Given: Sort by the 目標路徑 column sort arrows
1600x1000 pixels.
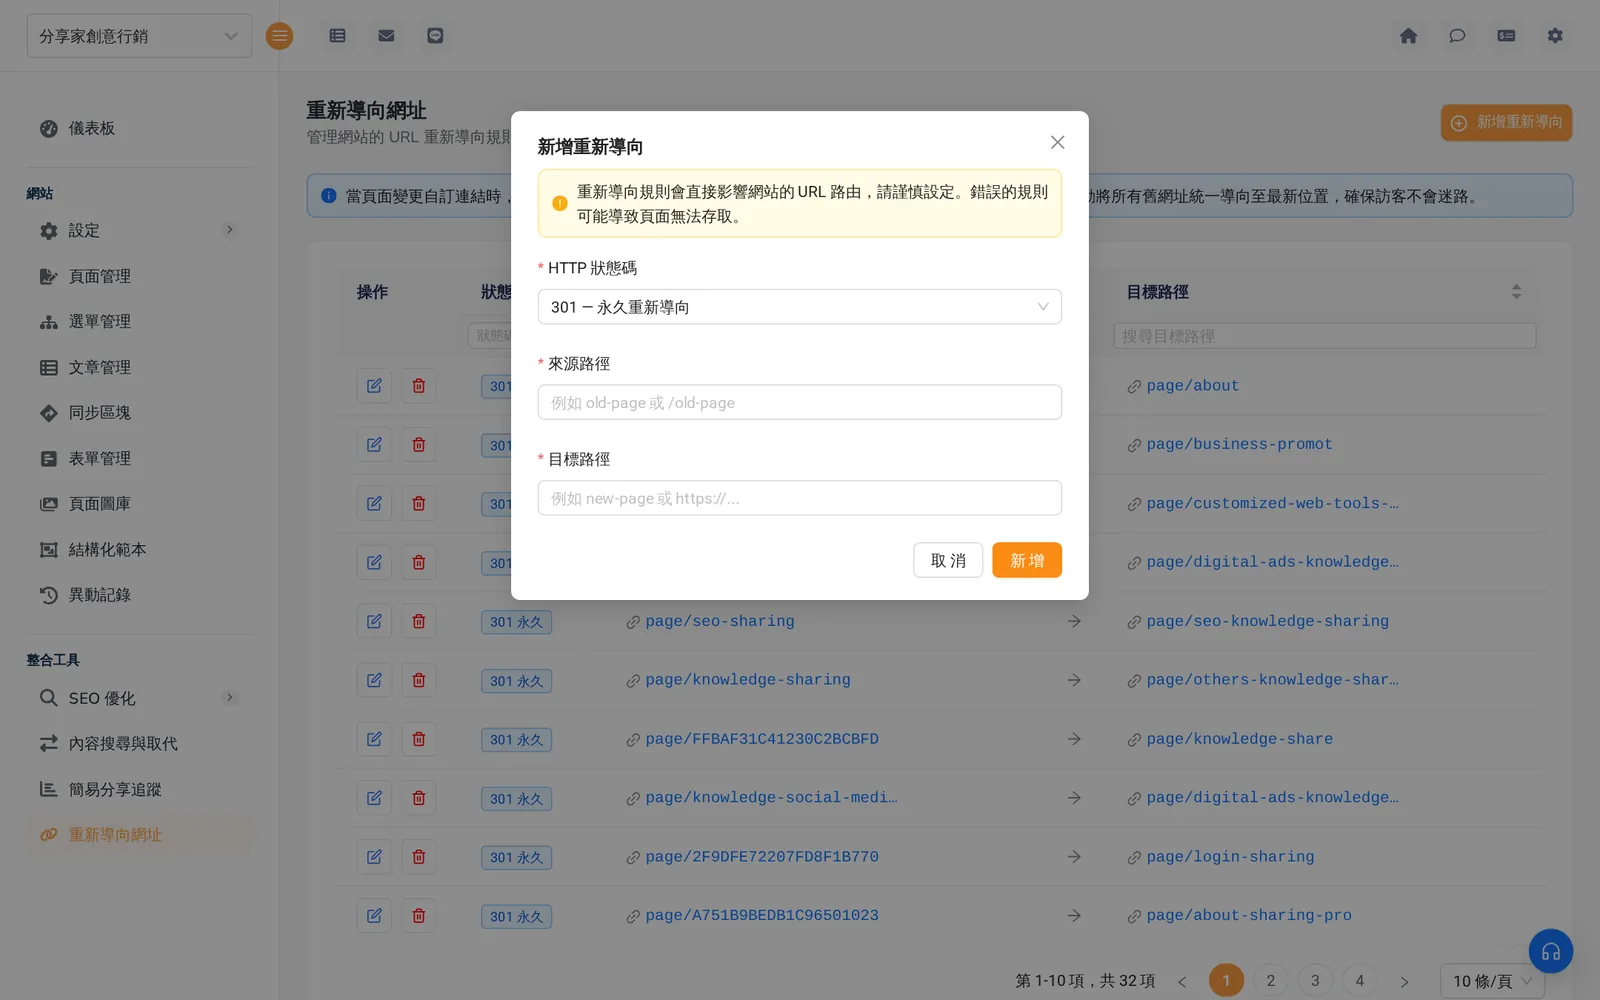Looking at the screenshot, I should (1516, 292).
